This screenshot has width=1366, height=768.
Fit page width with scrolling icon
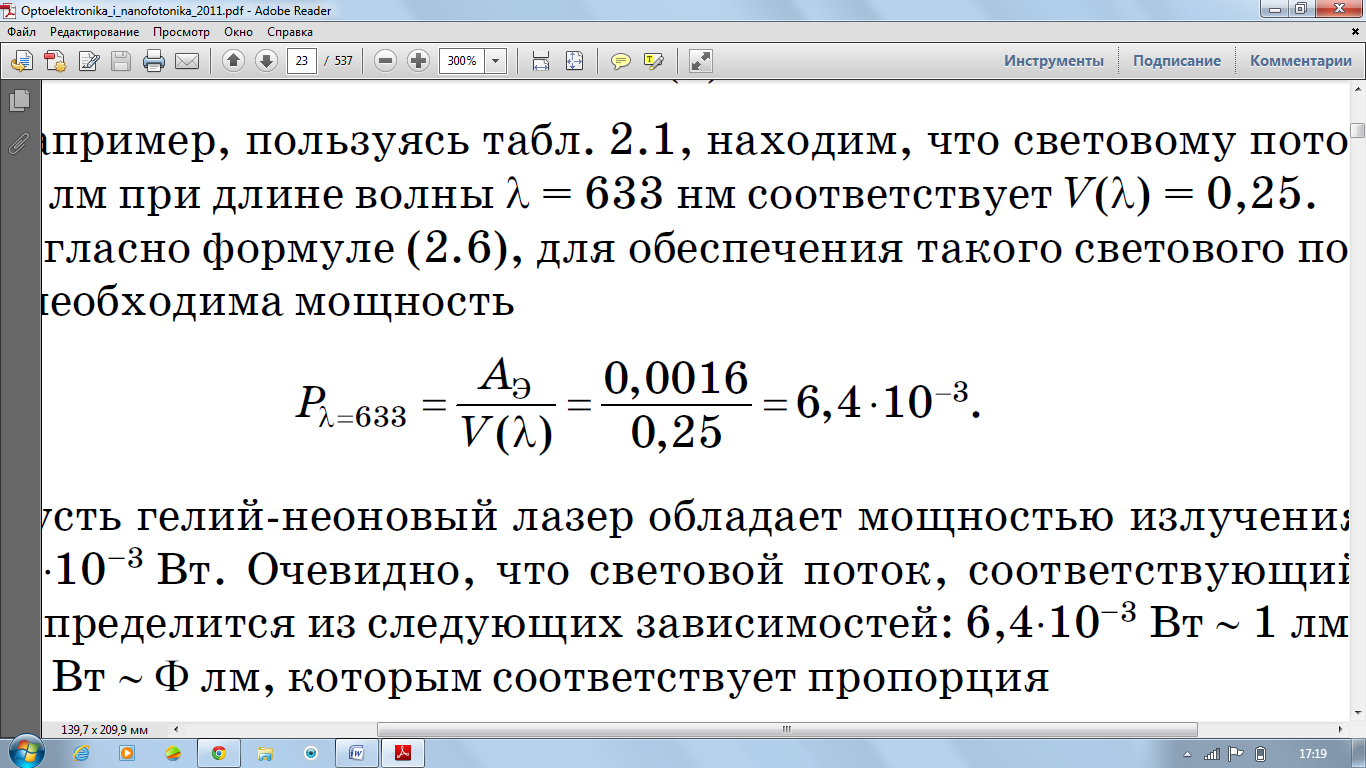tap(541, 61)
